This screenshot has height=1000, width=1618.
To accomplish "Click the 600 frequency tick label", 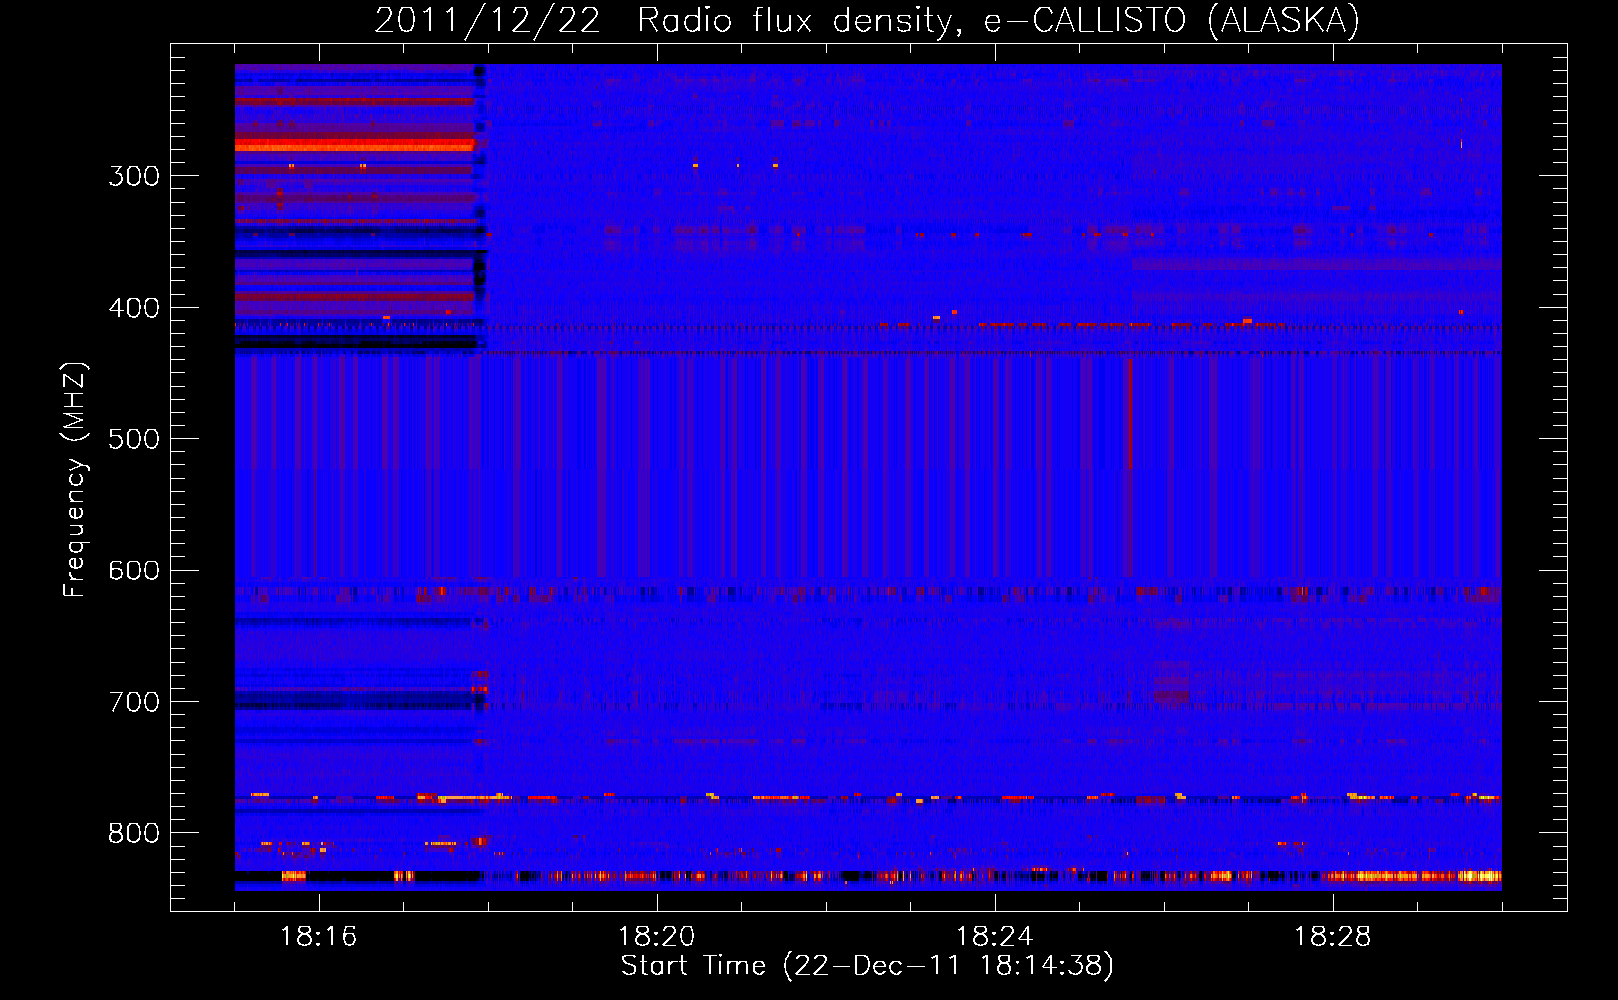I will pyautogui.click(x=134, y=571).
